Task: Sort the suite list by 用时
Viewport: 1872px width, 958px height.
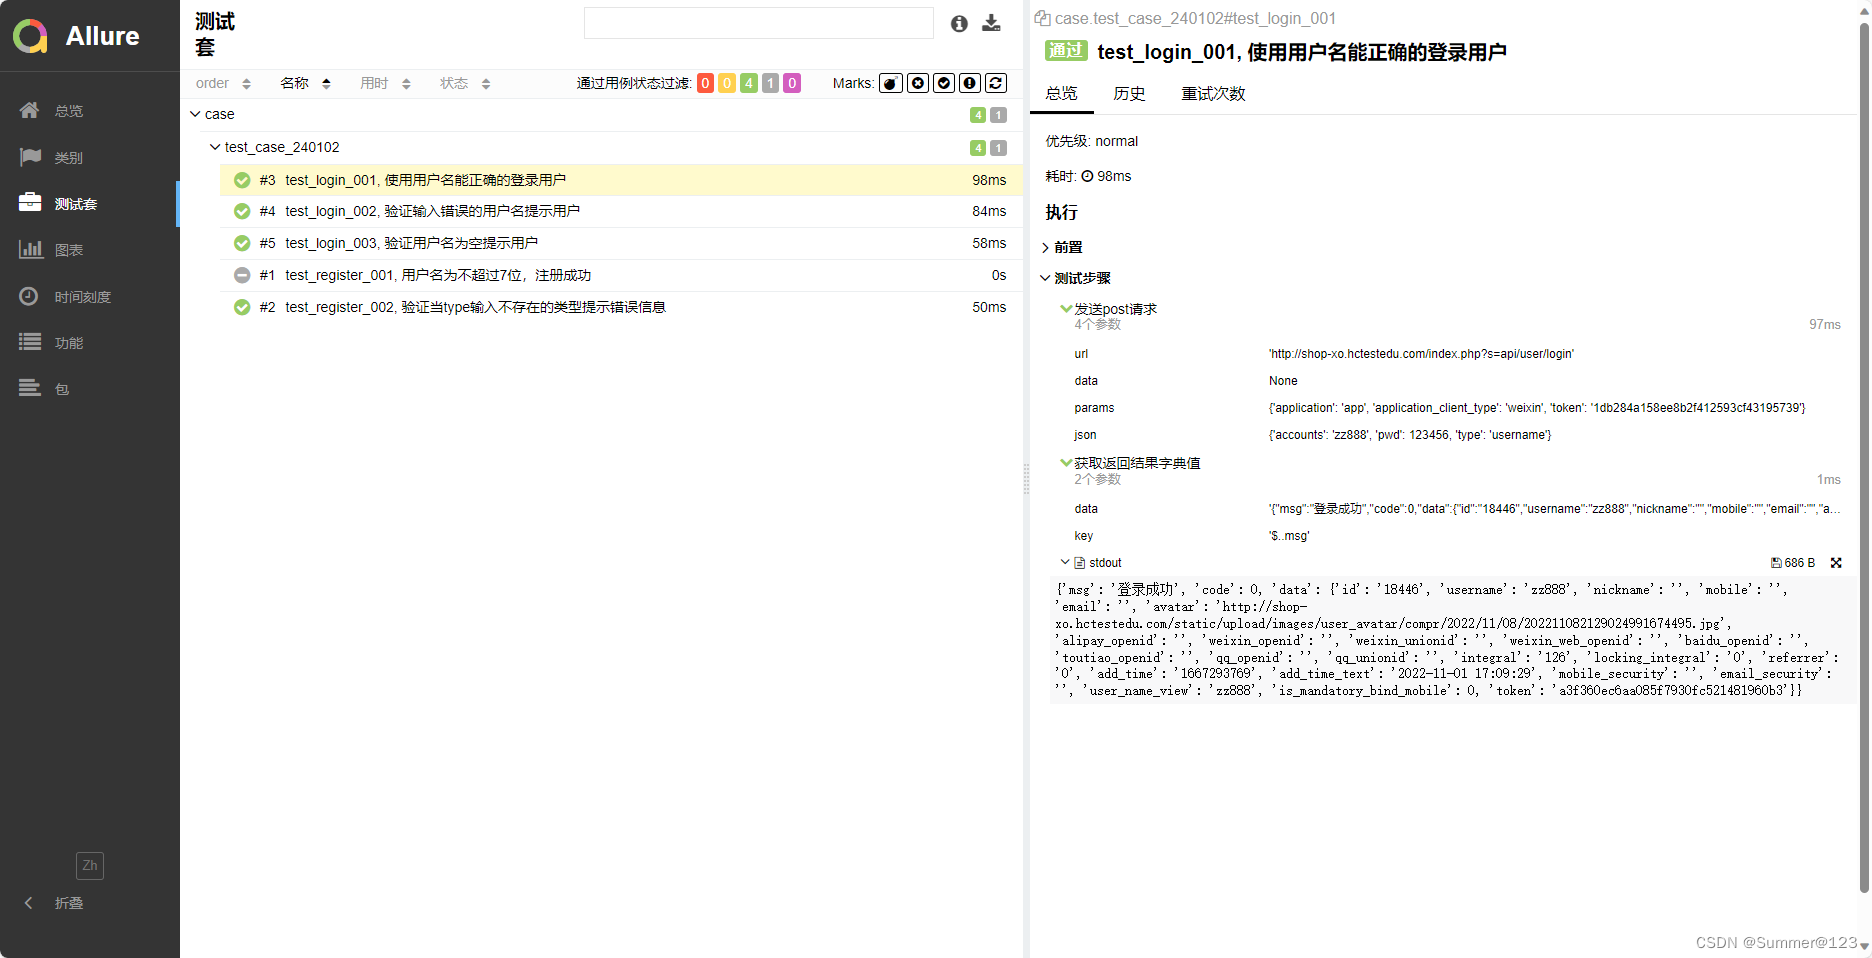Action: 385,83
